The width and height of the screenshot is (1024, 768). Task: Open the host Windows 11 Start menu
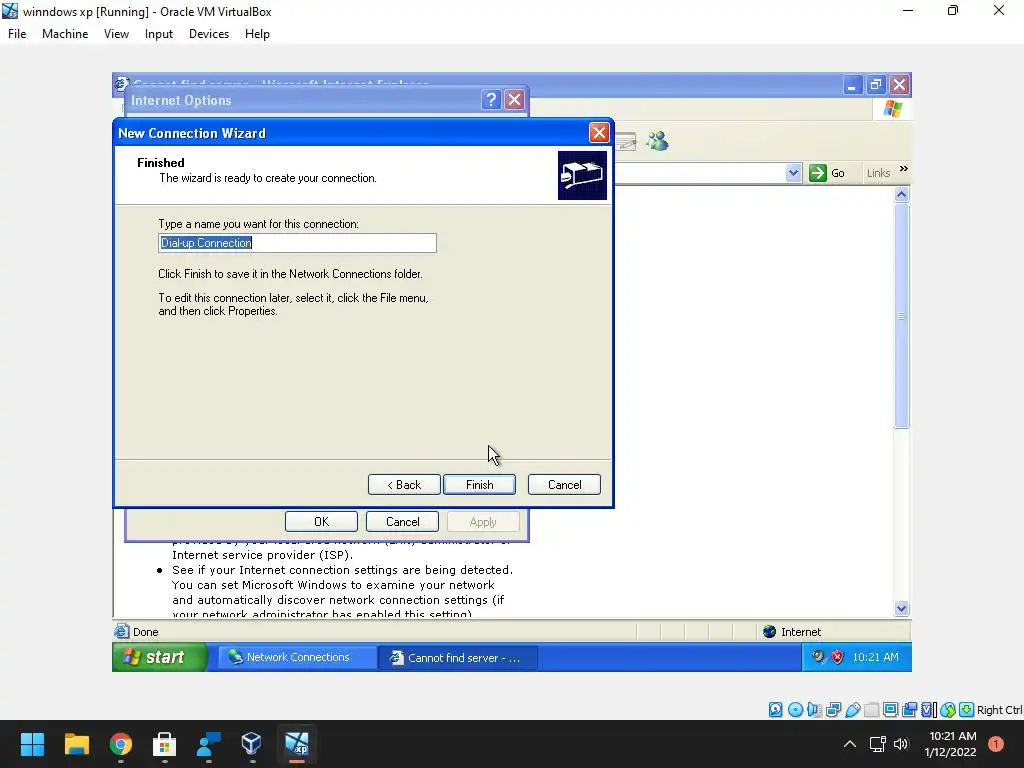click(32, 744)
